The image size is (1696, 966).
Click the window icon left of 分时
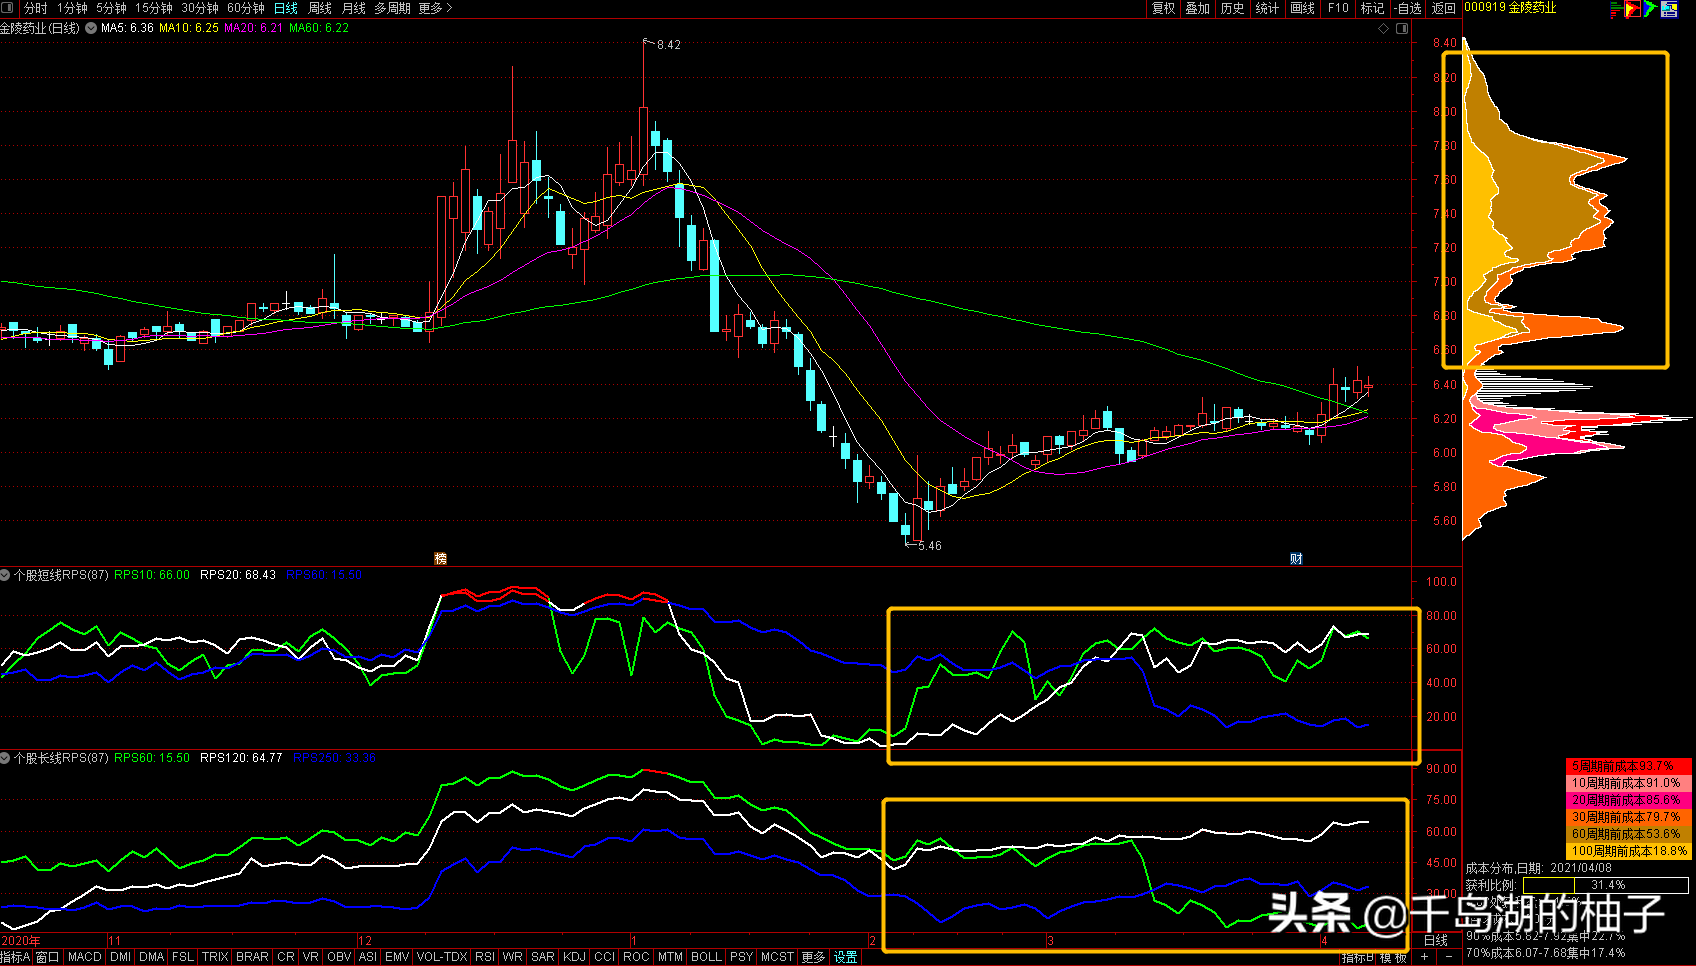pos(8,8)
